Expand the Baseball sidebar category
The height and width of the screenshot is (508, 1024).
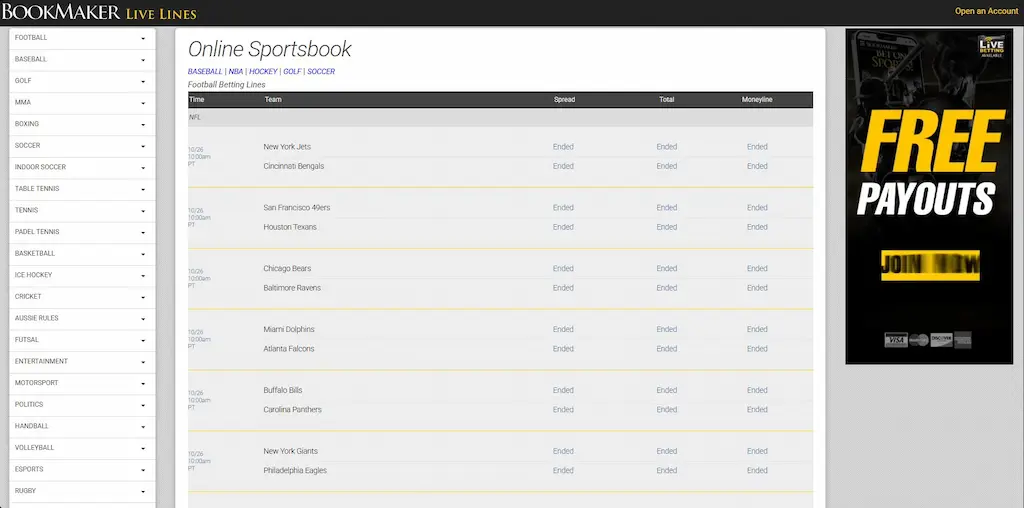82,59
